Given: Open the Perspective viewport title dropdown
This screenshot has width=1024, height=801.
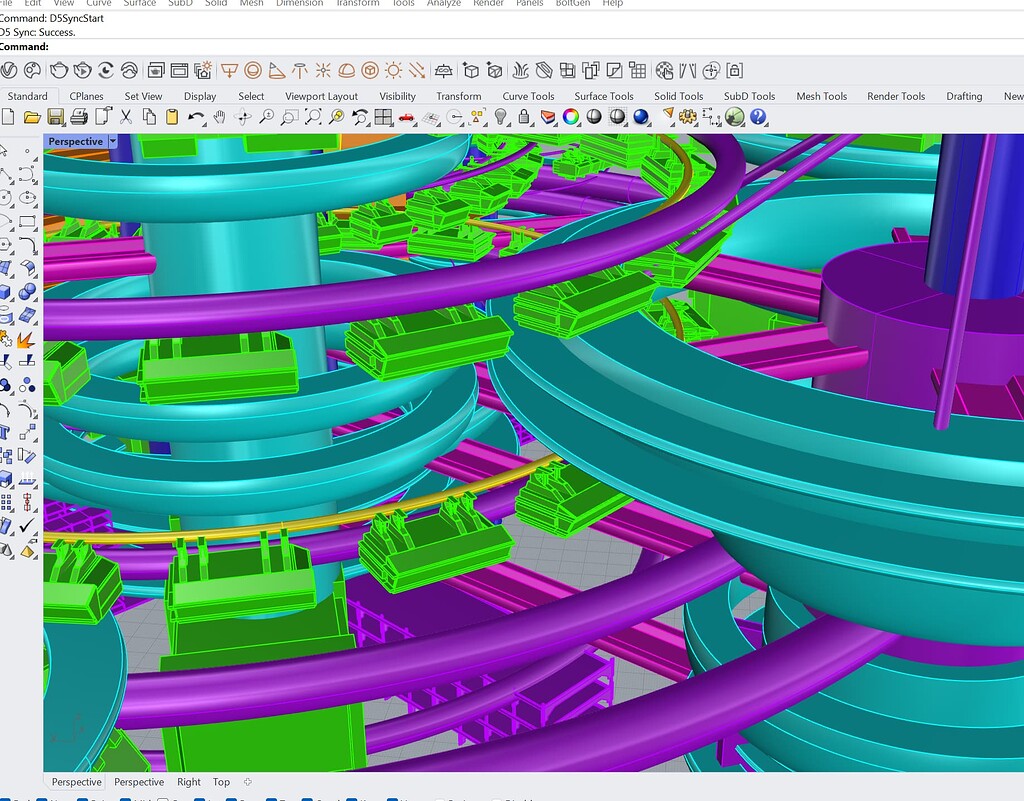Looking at the screenshot, I should pos(112,141).
